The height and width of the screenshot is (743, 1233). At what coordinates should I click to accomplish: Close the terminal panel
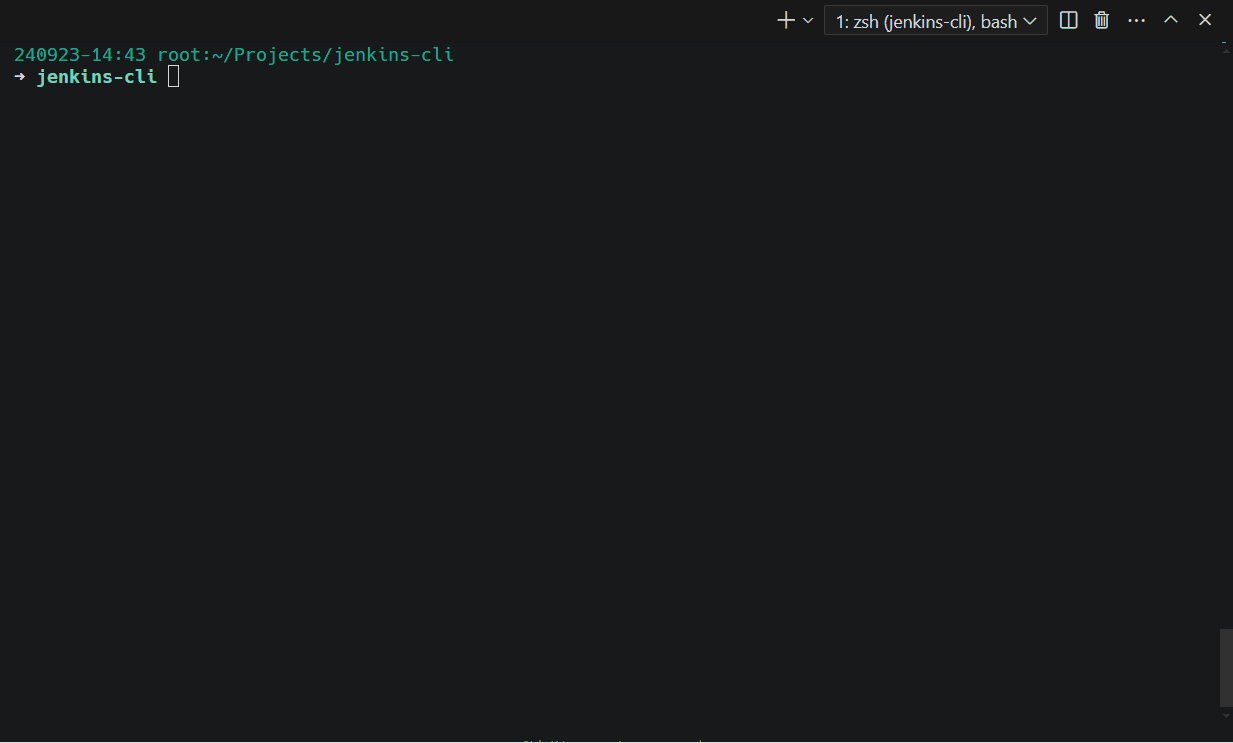1205,20
